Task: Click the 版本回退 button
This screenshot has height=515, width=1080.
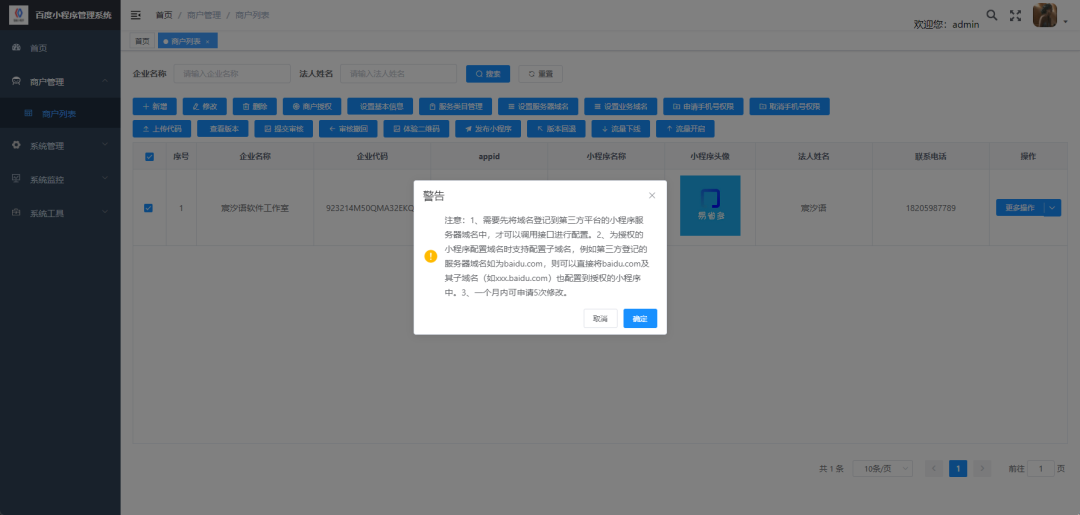Action: click(556, 129)
